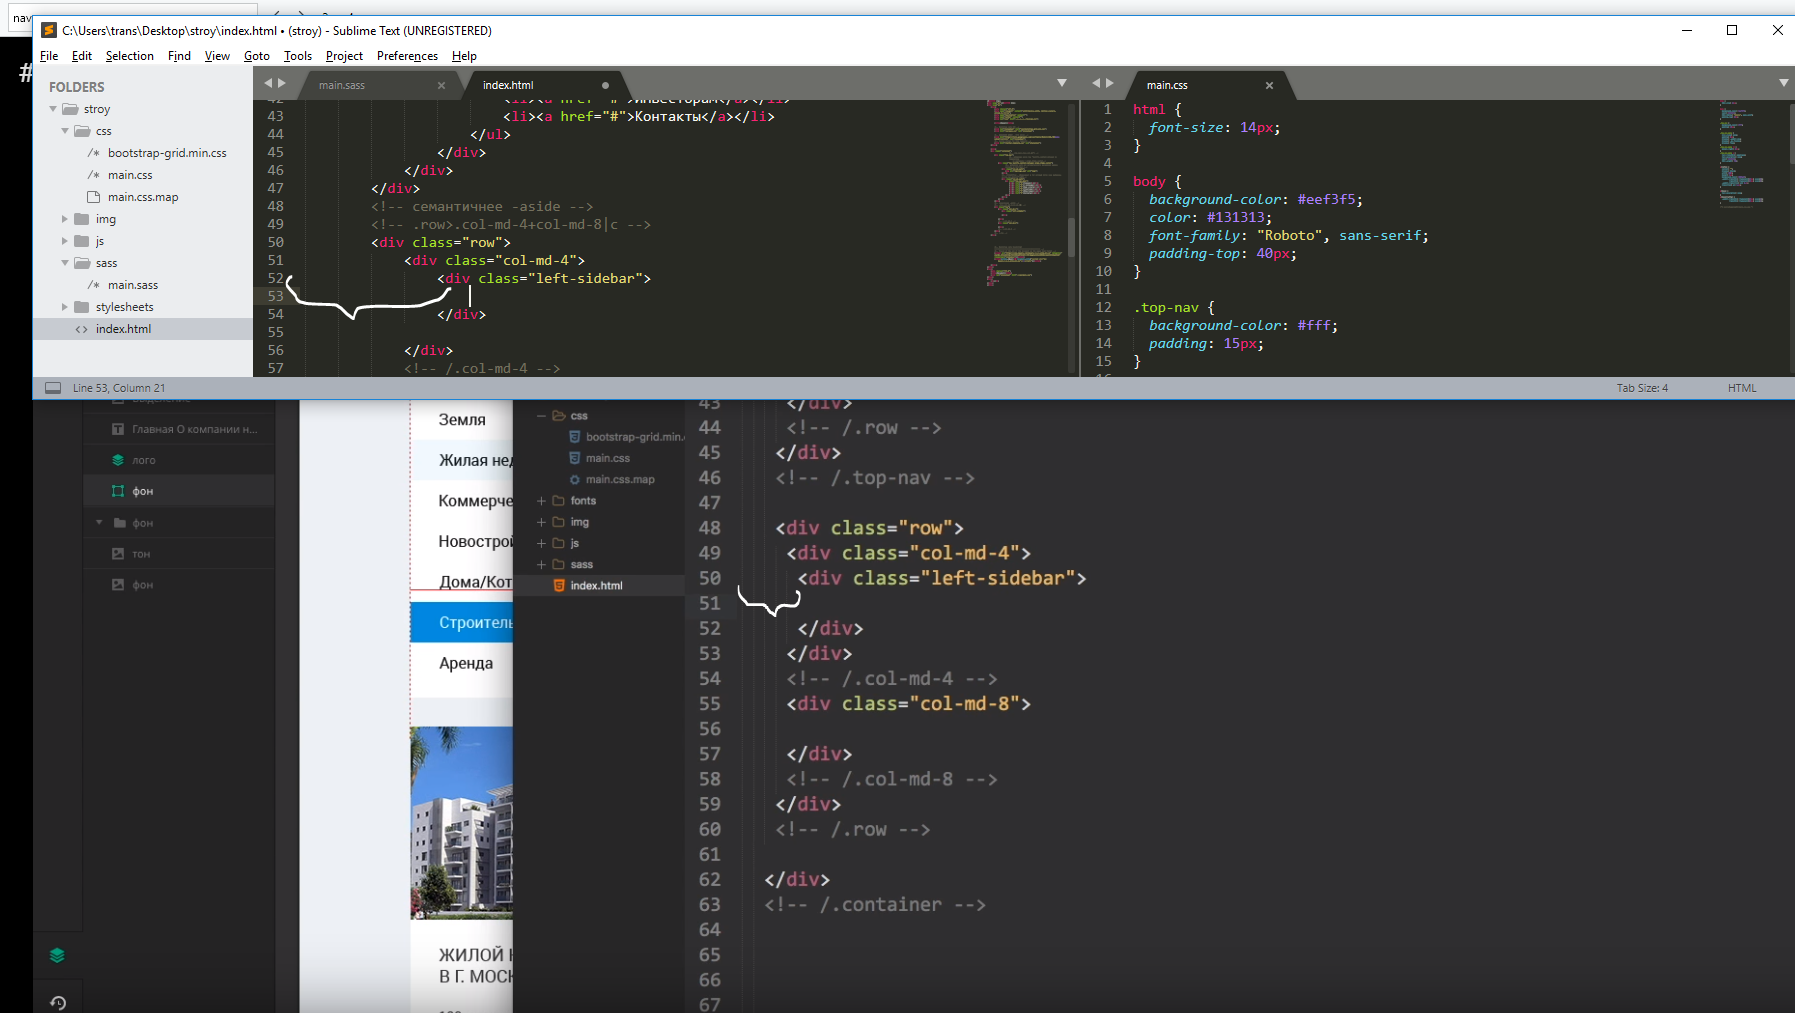Switch to the main.sass tab
The height and width of the screenshot is (1013, 1795).
pyautogui.click(x=342, y=85)
